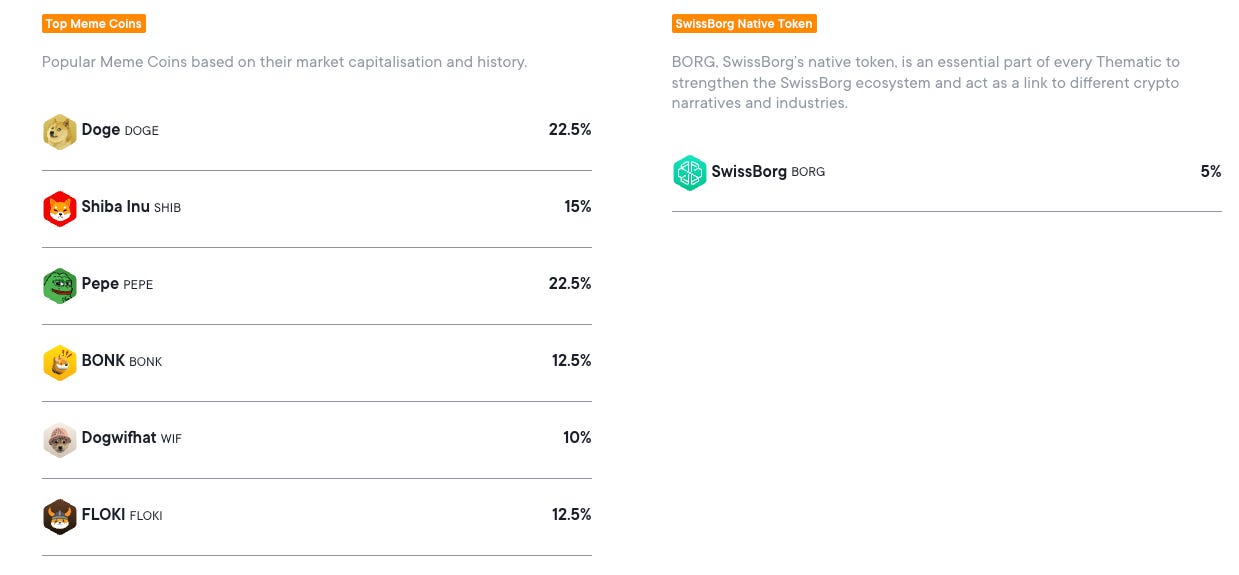The width and height of the screenshot is (1239, 575).
Task: Select the Dogwifhat WIF name label
Action: coord(132,438)
